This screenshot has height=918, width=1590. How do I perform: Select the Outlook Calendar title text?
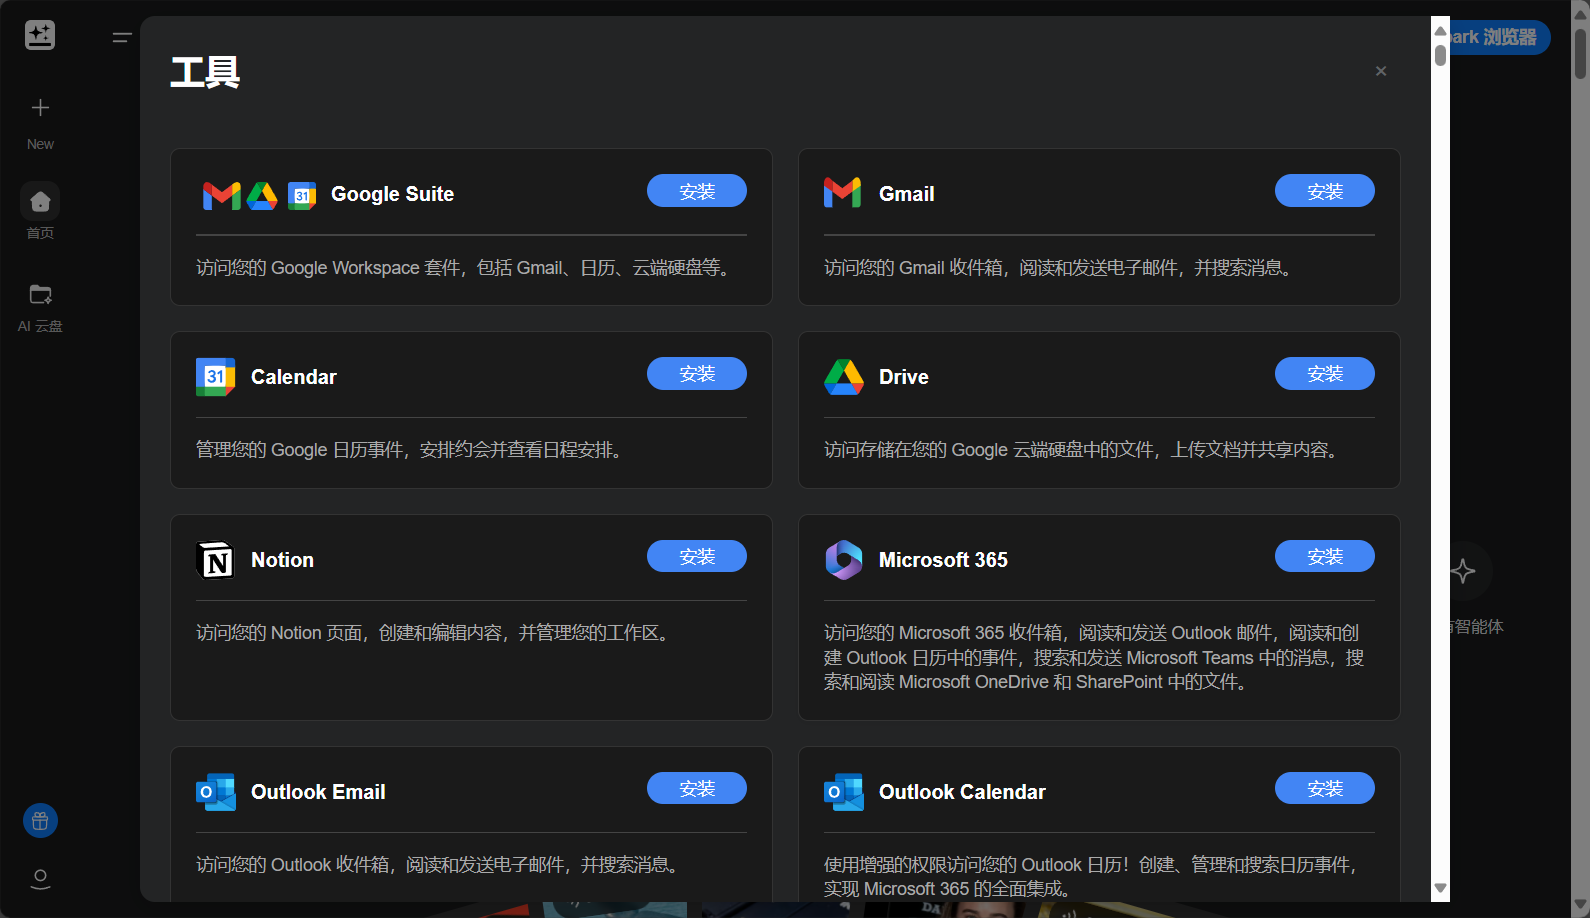(x=962, y=792)
